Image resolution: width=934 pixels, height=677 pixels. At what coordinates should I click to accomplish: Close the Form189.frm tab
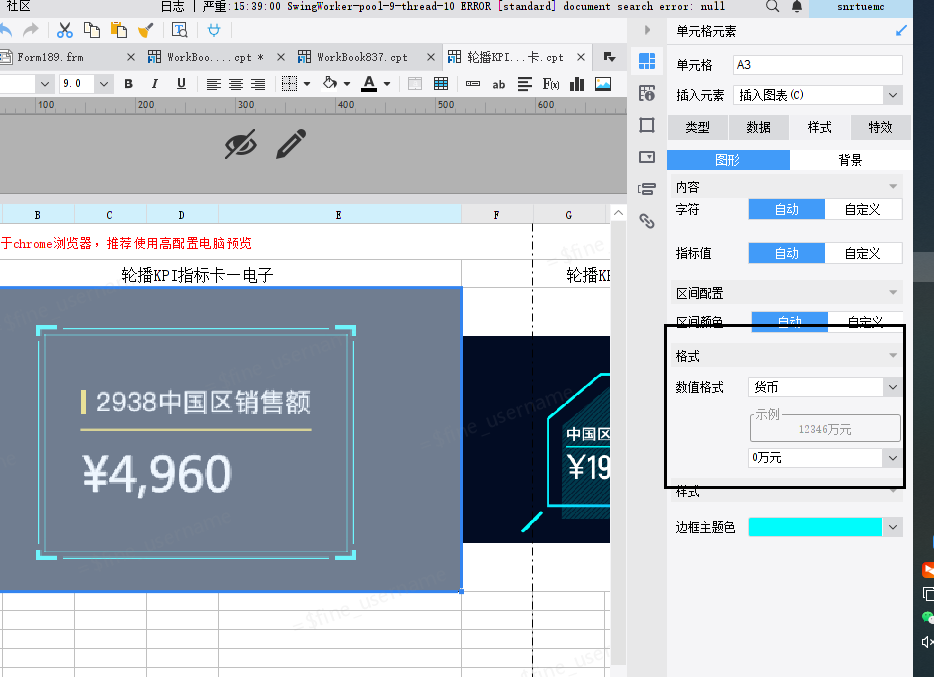[130, 57]
